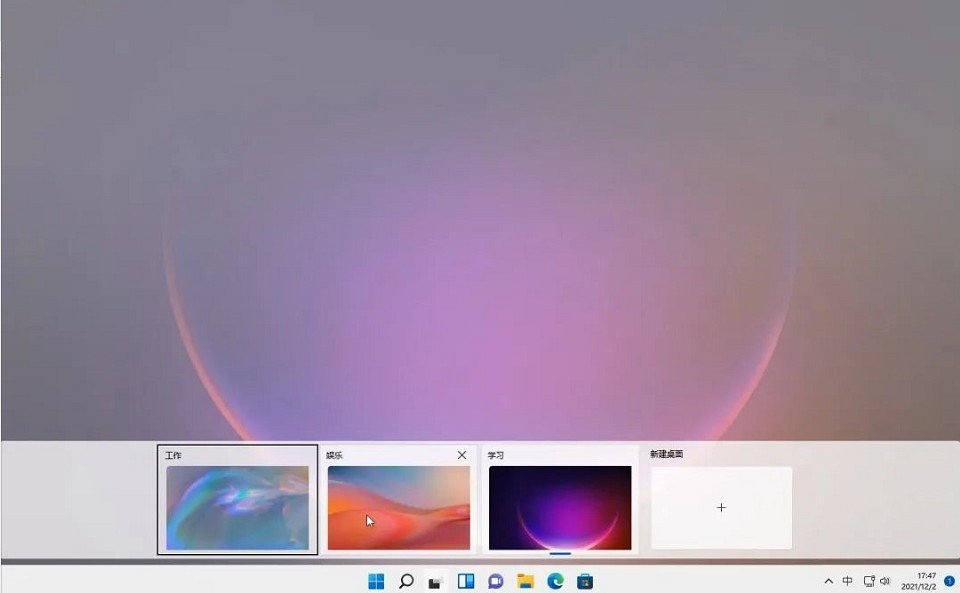Open Microsoft Store from taskbar
960x593 pixels.
[585, 581]
